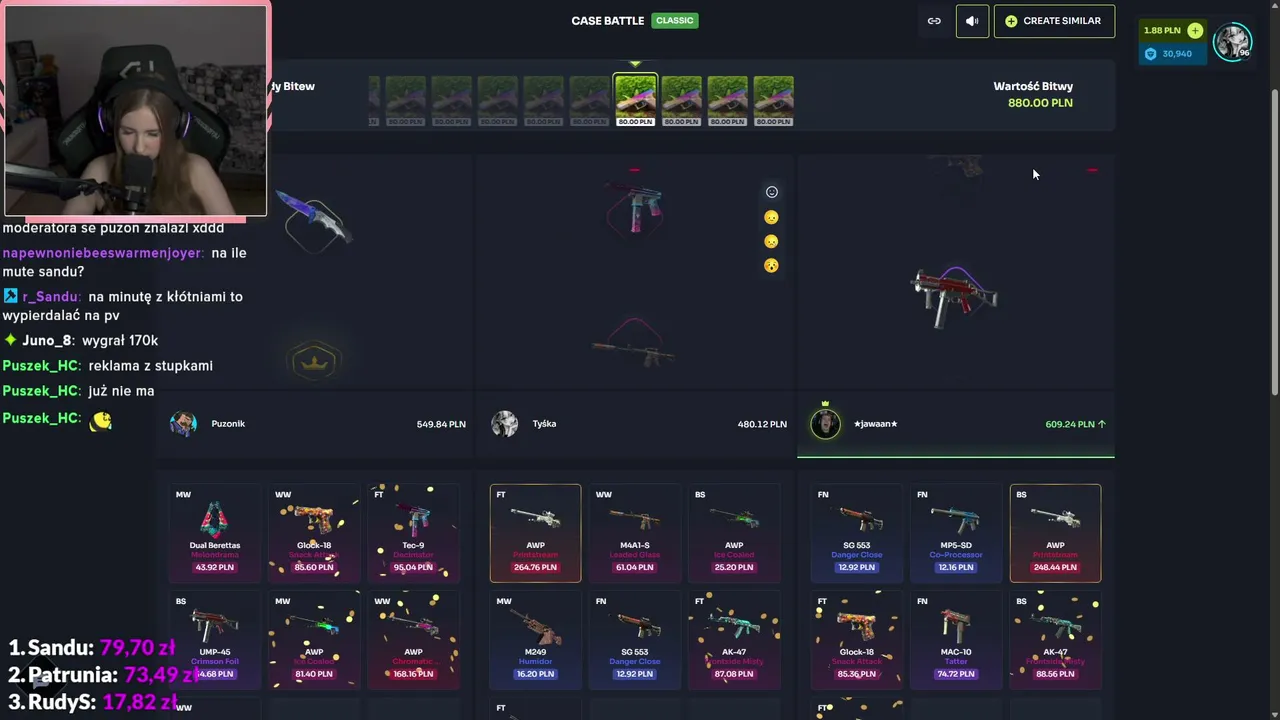Copy the battle link with the chain icon
The height and width of the screenshot is (720, 1280).
[x=934, y=21]
